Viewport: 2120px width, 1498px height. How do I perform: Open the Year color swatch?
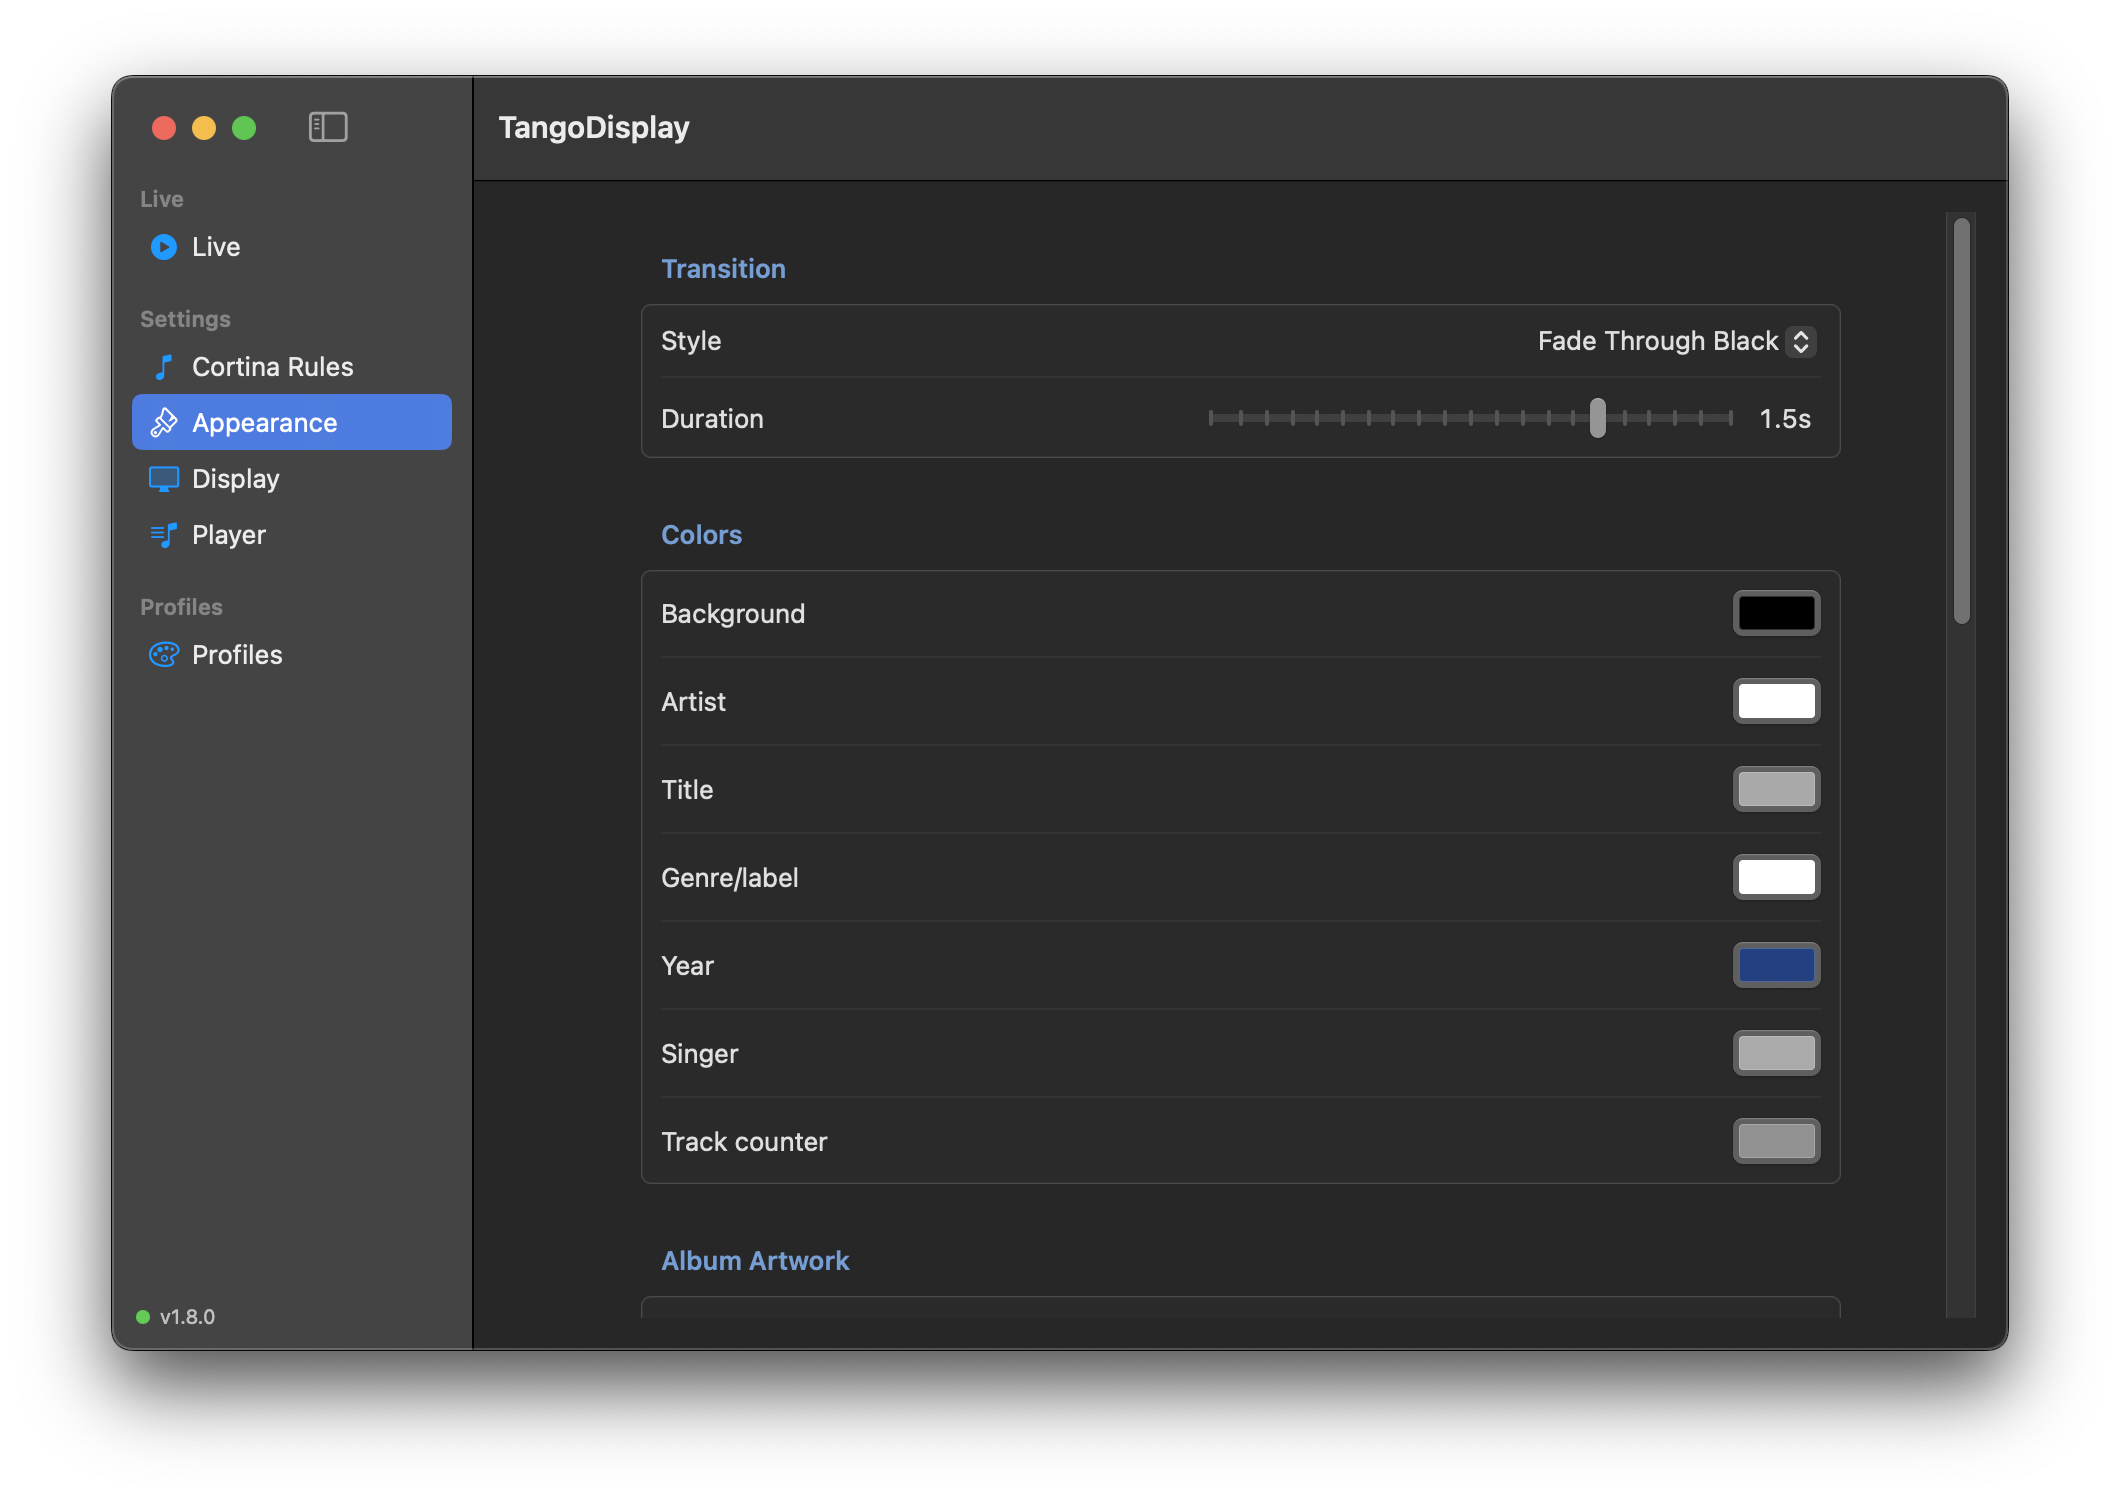1777,965
